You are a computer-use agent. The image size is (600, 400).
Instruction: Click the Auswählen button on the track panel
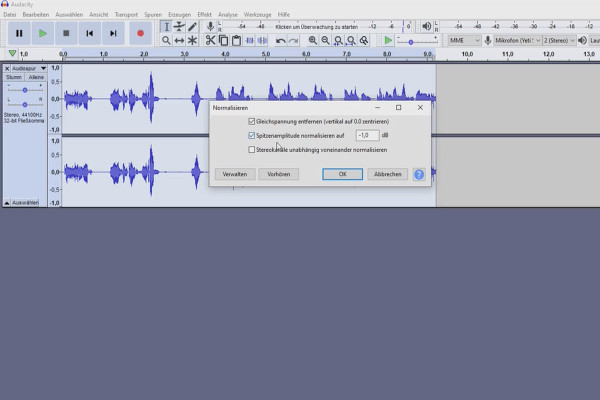(25, 202)
